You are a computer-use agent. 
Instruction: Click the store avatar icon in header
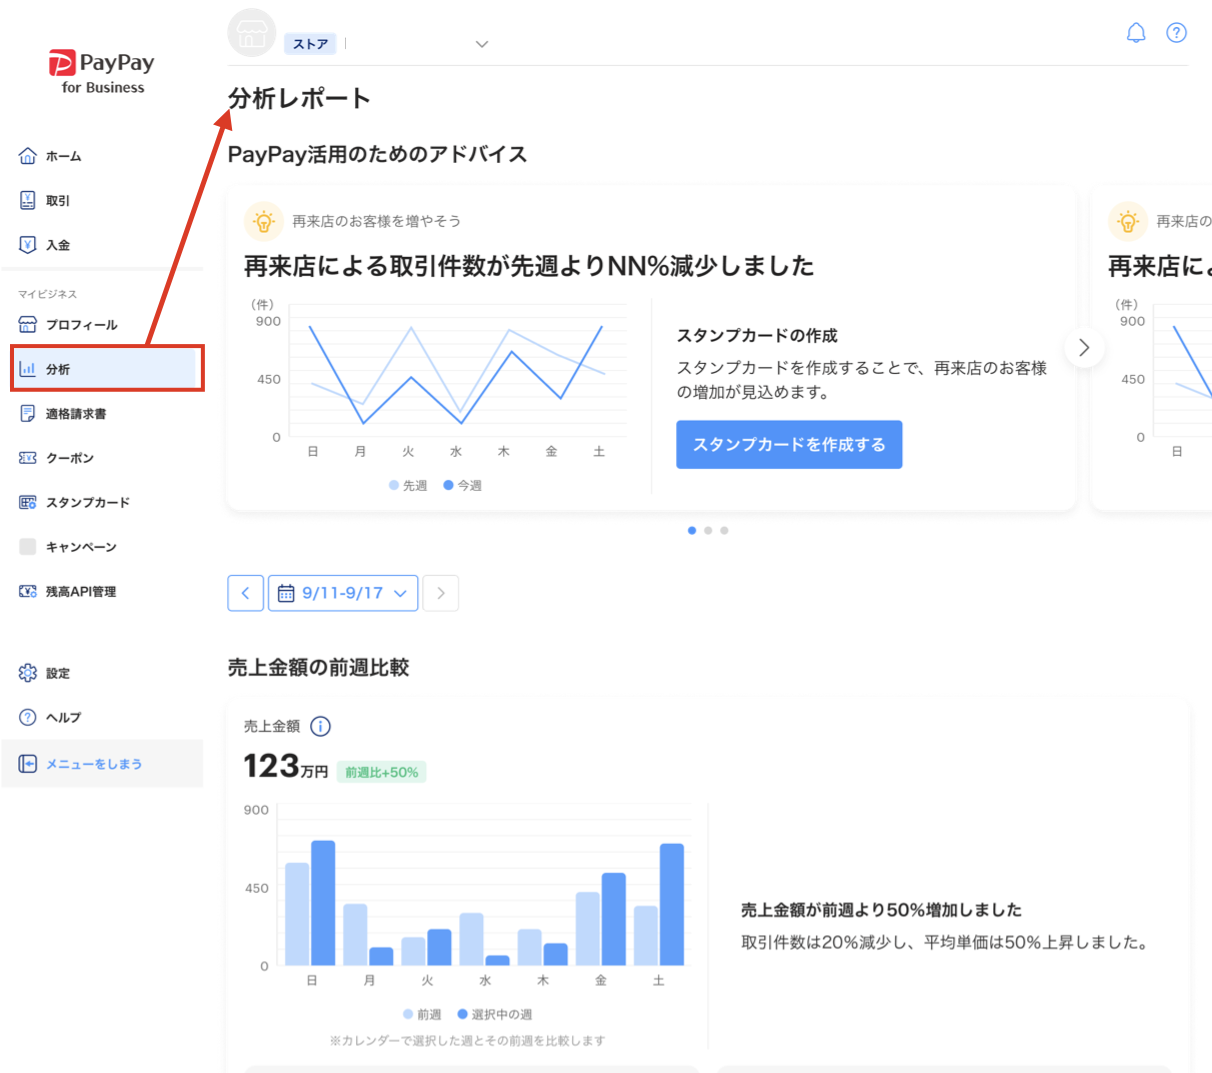click(x=252, y=33)
